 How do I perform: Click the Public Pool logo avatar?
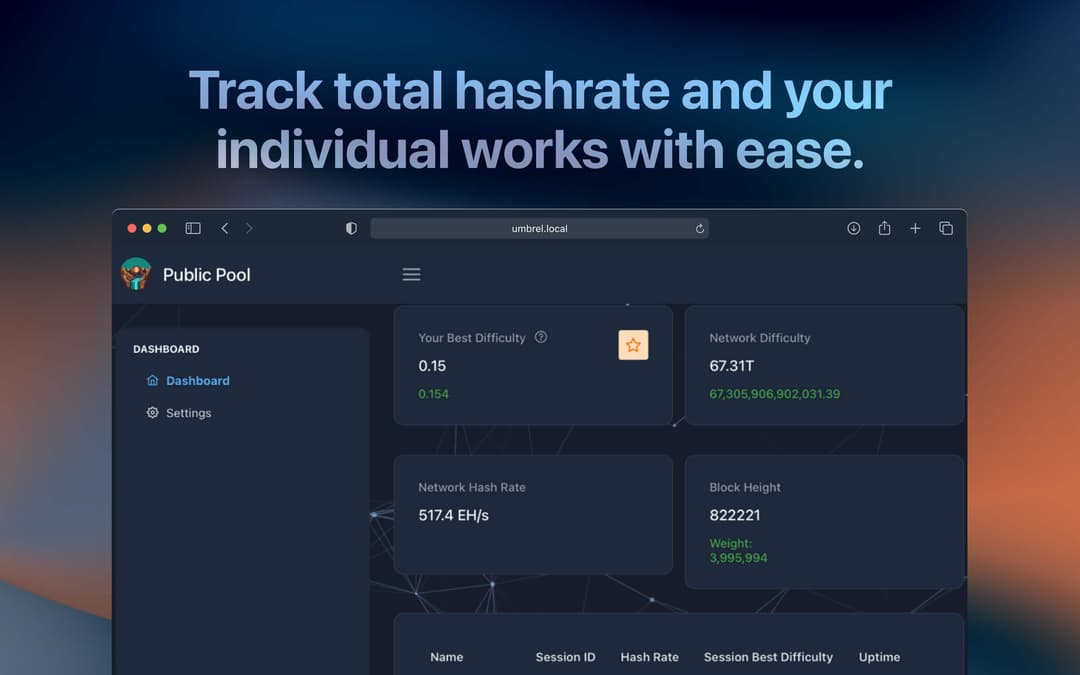(x=136, y=274)
